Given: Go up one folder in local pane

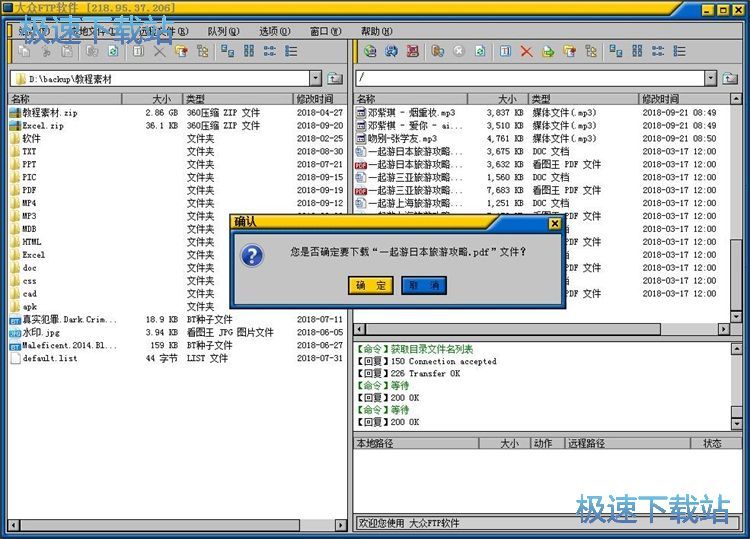Looking at the screenshot, I should pos(335,78).
